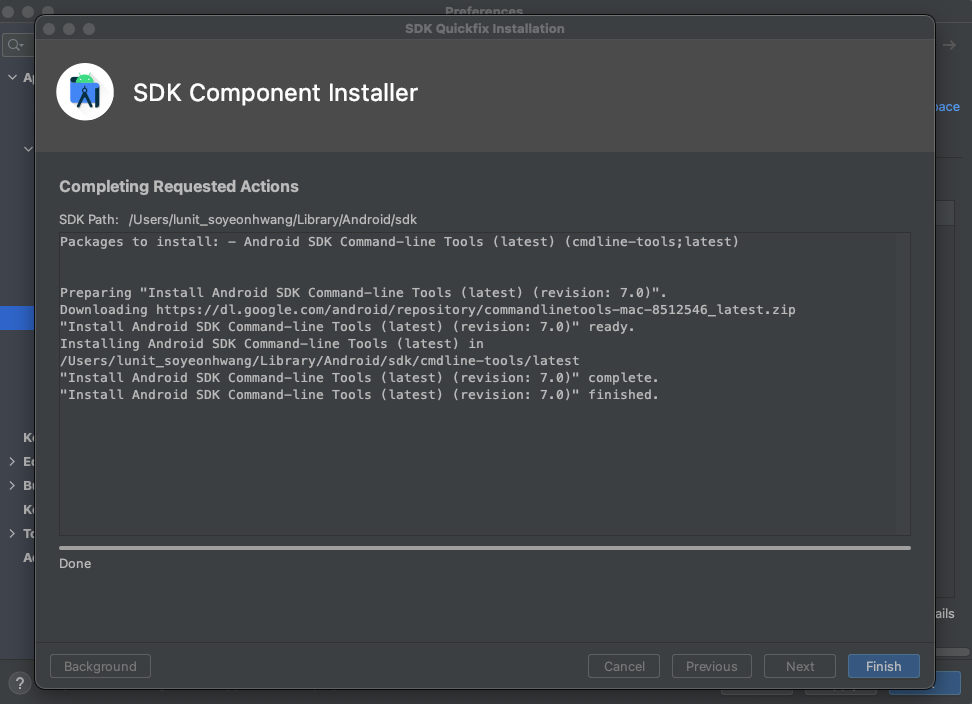The width and height of the screenshot is (972, 704).
Task: Click the Previous button
Action: pyautogui.click(x=712, y=666)
